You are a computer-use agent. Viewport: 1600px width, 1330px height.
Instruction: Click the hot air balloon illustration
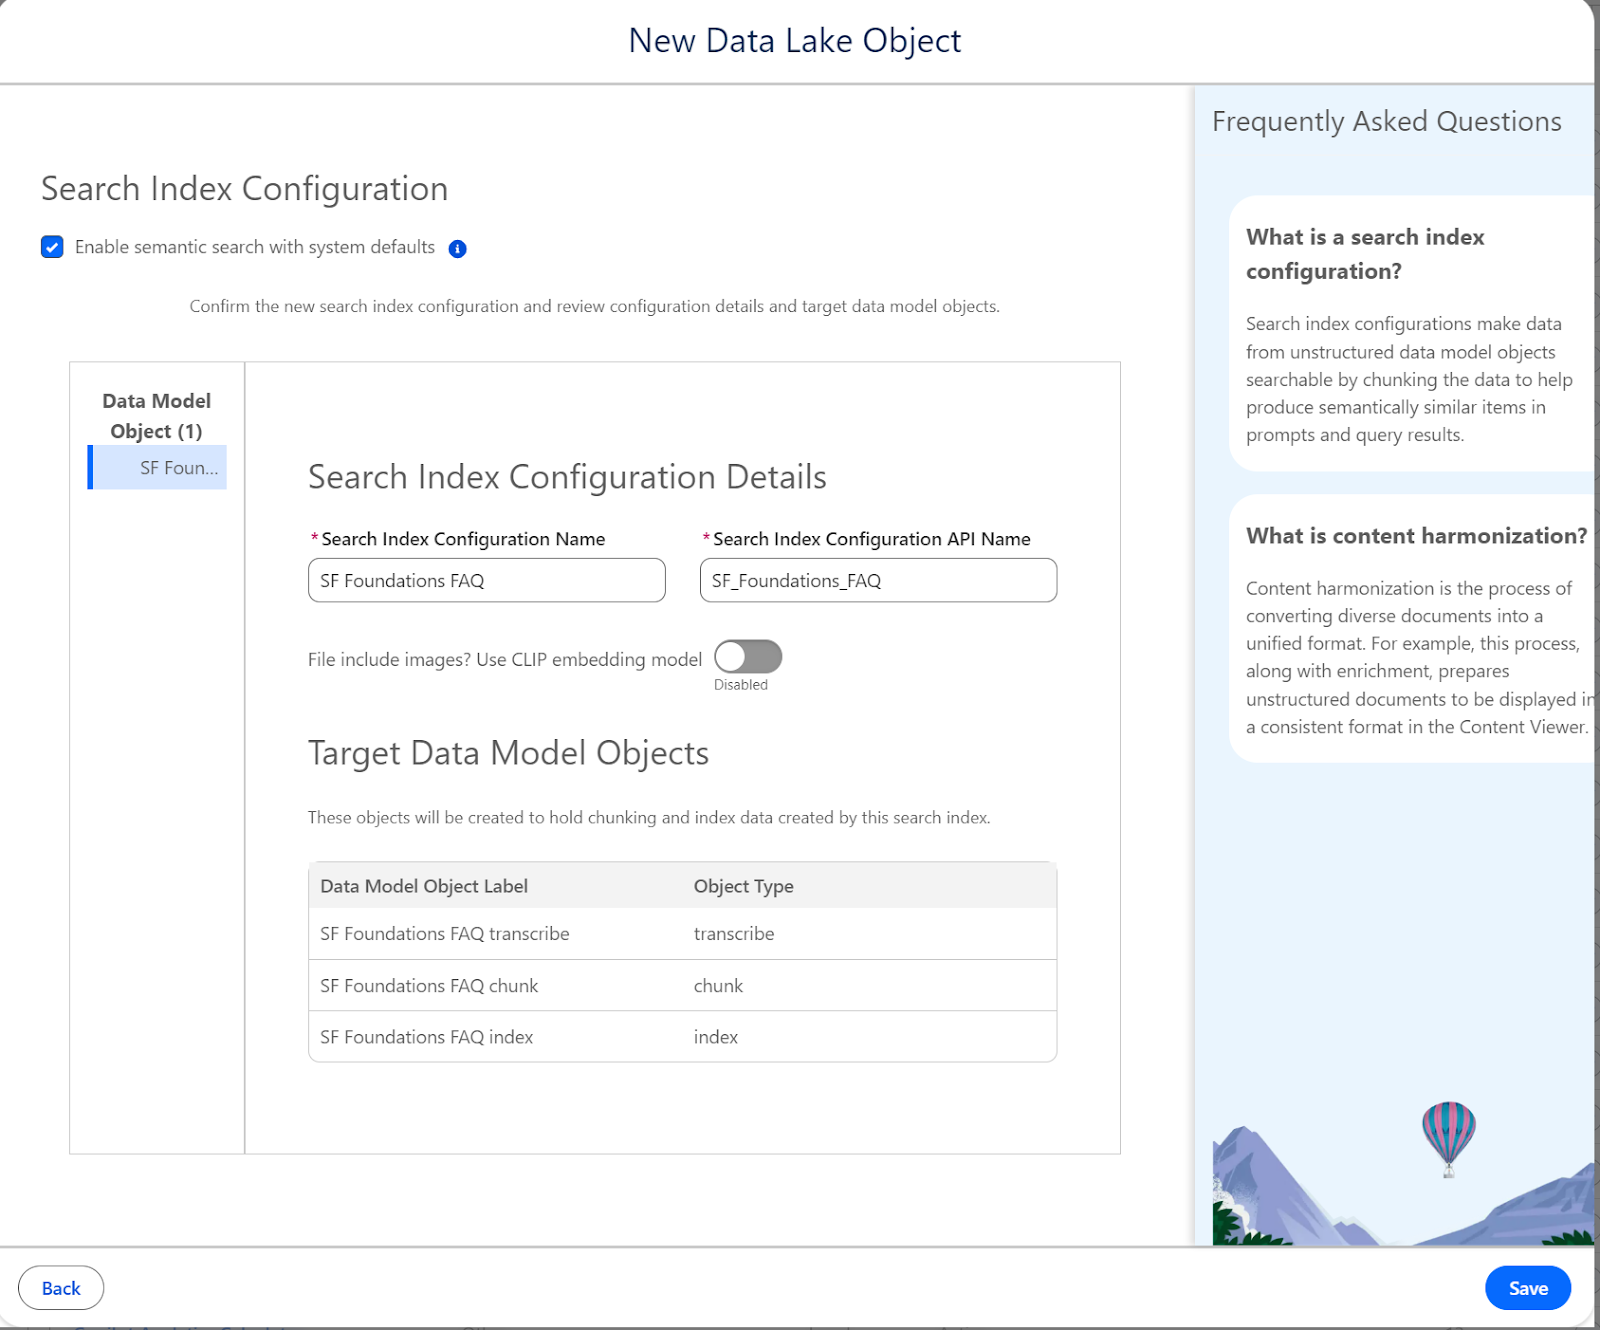[1448, 1137]
